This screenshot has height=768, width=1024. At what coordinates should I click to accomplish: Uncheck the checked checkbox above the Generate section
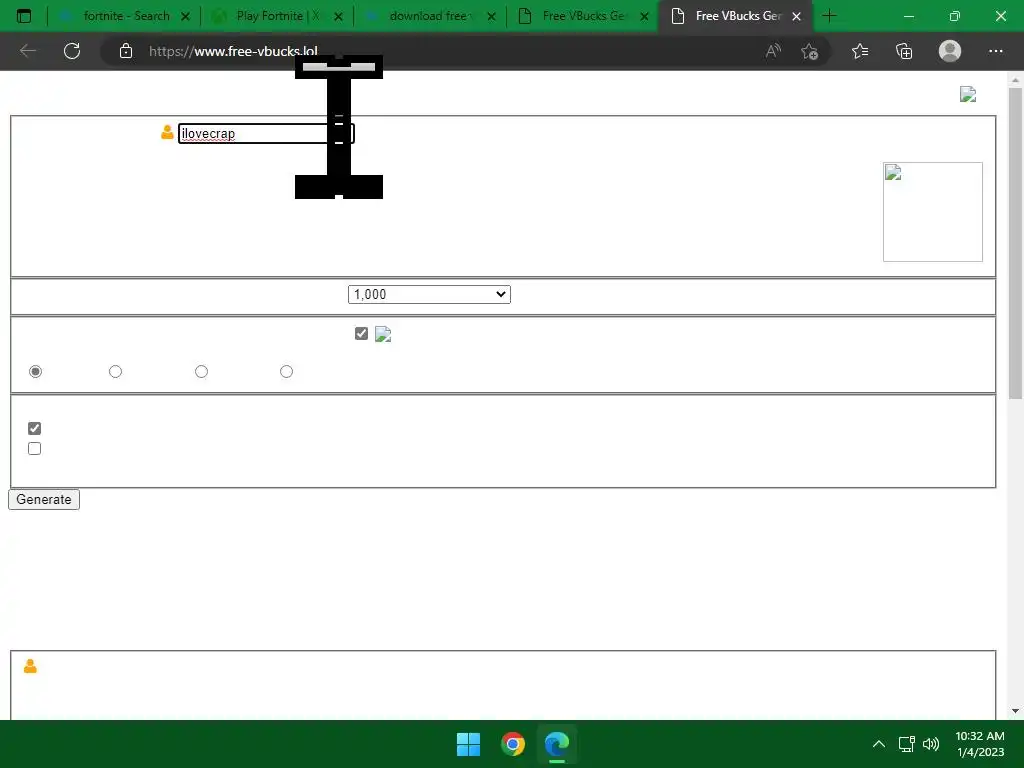[35, 428]
